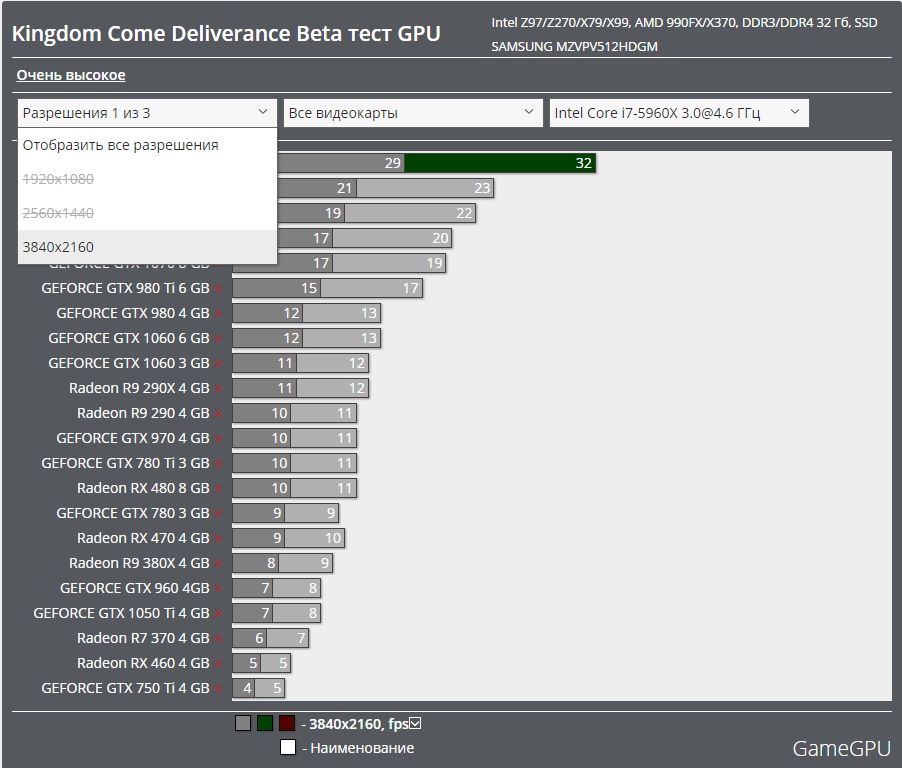This screenshot has width=902, height=768.
Task: Remove Radeon RX 460 4 GB row
Action: [219, 664]
